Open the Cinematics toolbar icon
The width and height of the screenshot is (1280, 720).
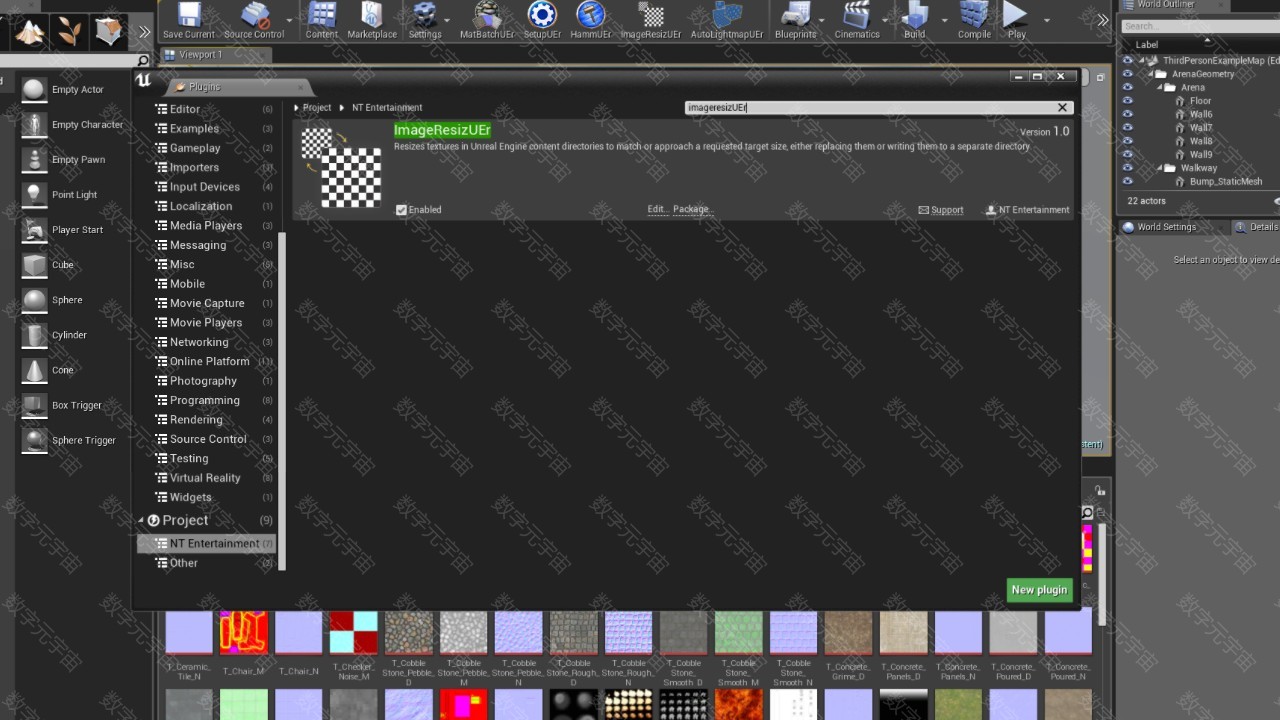click(x=856, y=16)
